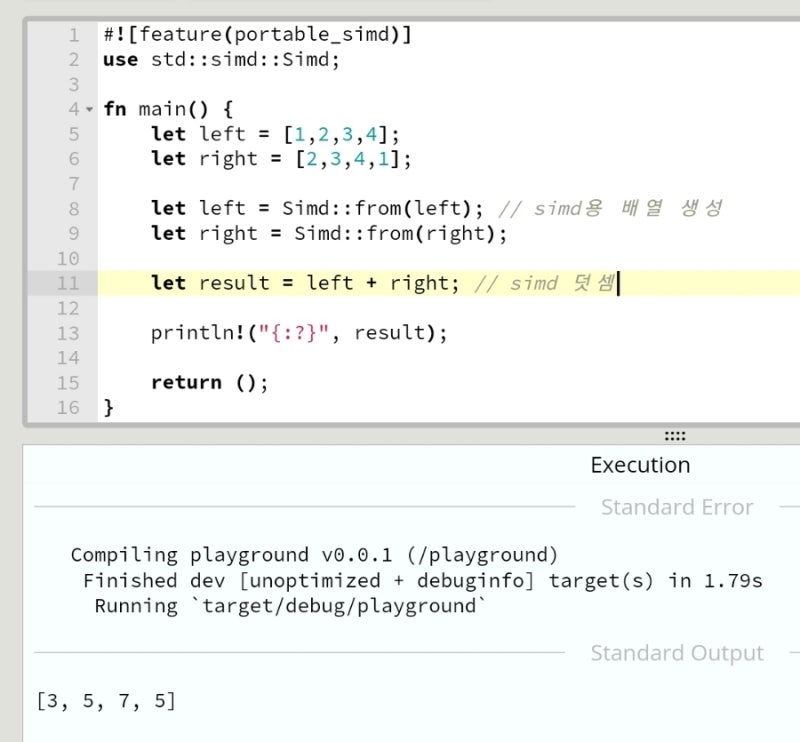Click the return keyword on line 15
800x742 pixels.
[x=186, y=382]
